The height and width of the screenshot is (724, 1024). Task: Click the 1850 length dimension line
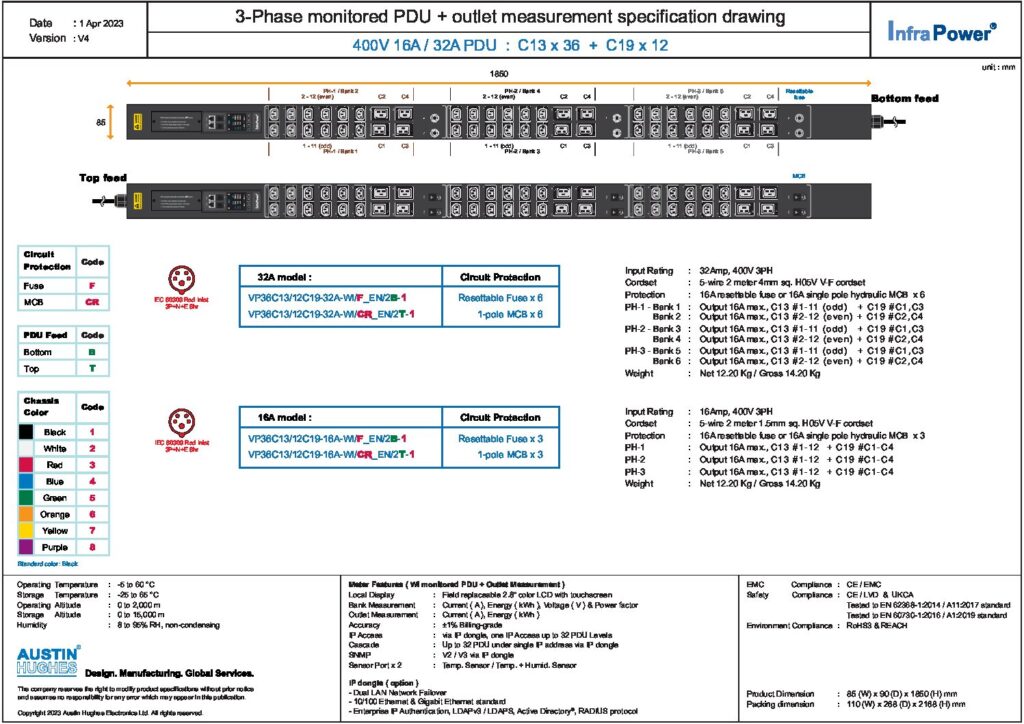point(498,83)
